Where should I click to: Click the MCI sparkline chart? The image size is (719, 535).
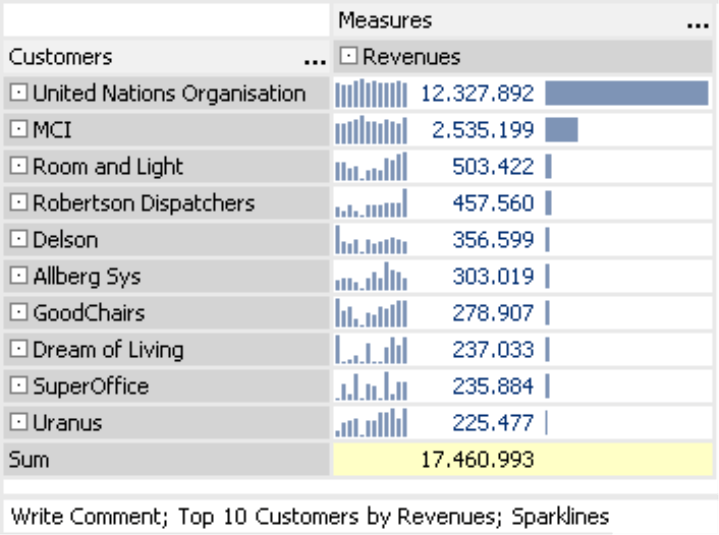[371, 130]
